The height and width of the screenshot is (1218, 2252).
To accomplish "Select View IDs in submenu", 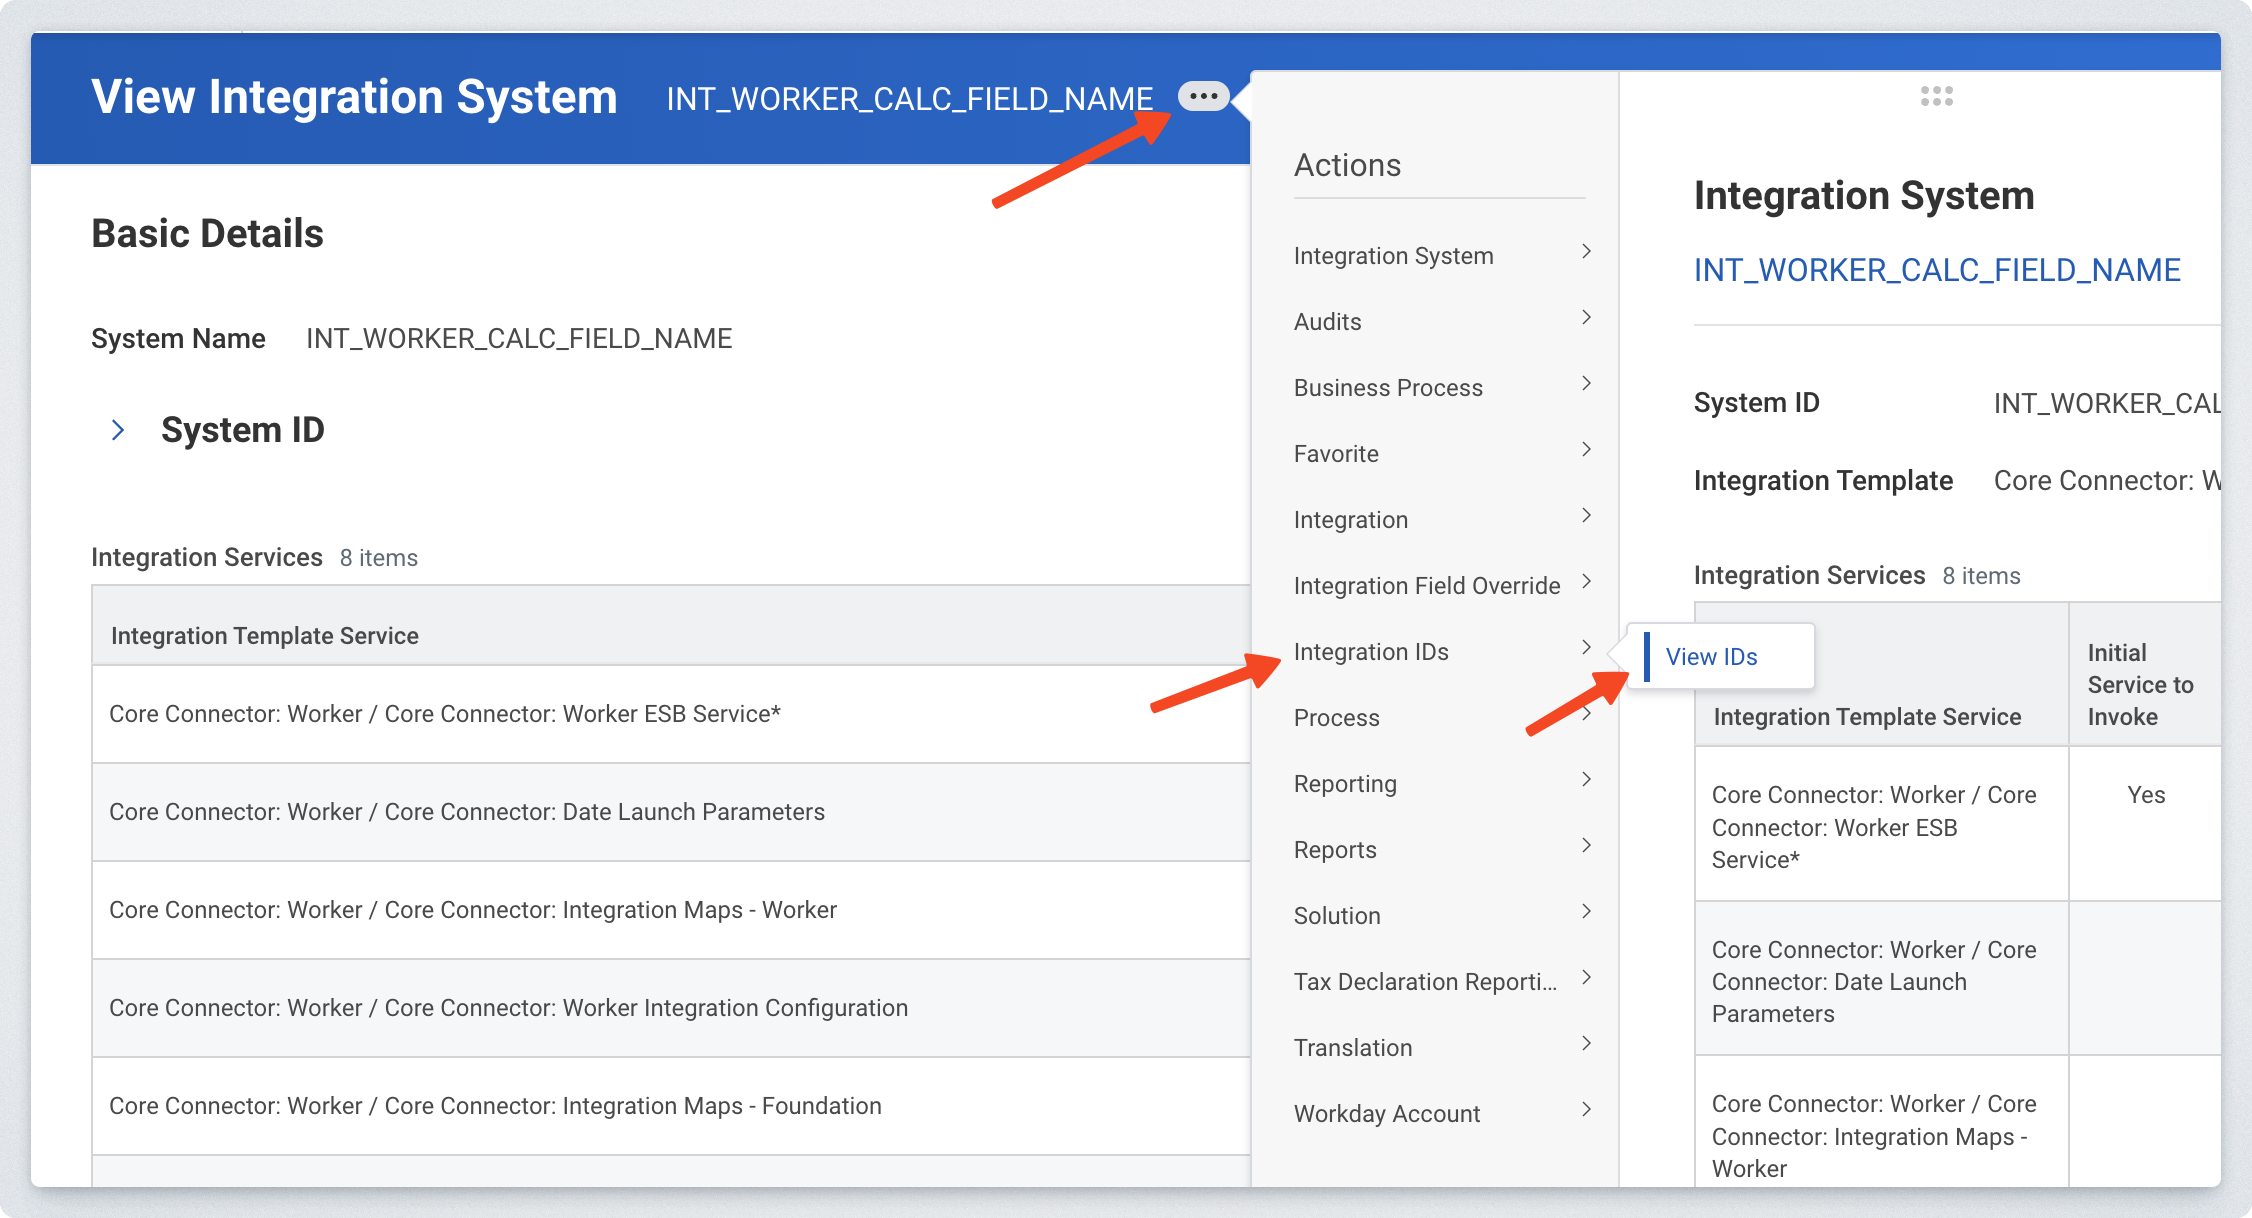I will pos(1711,657).
